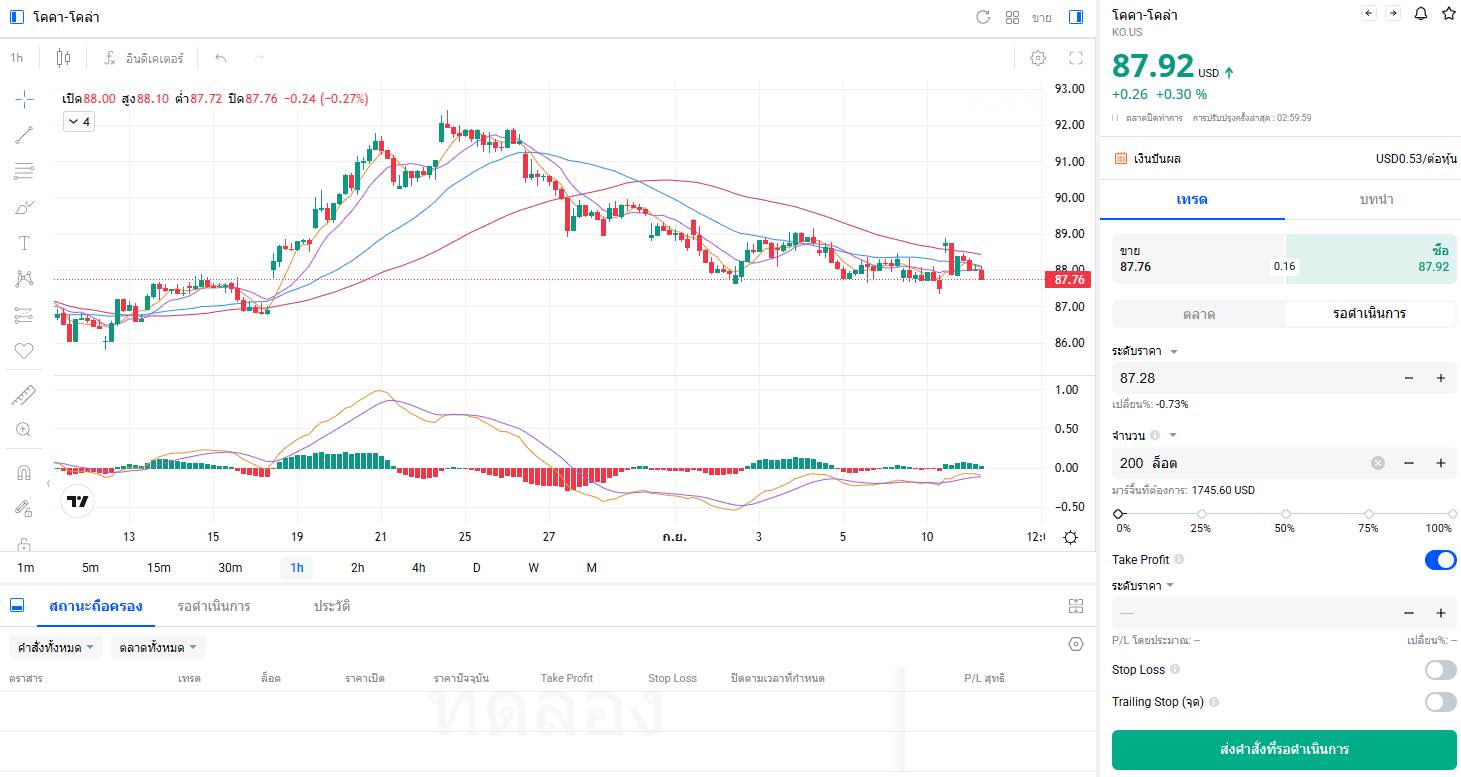
Task: Enter fullscreen chart mode
Action: [1076, 58]
